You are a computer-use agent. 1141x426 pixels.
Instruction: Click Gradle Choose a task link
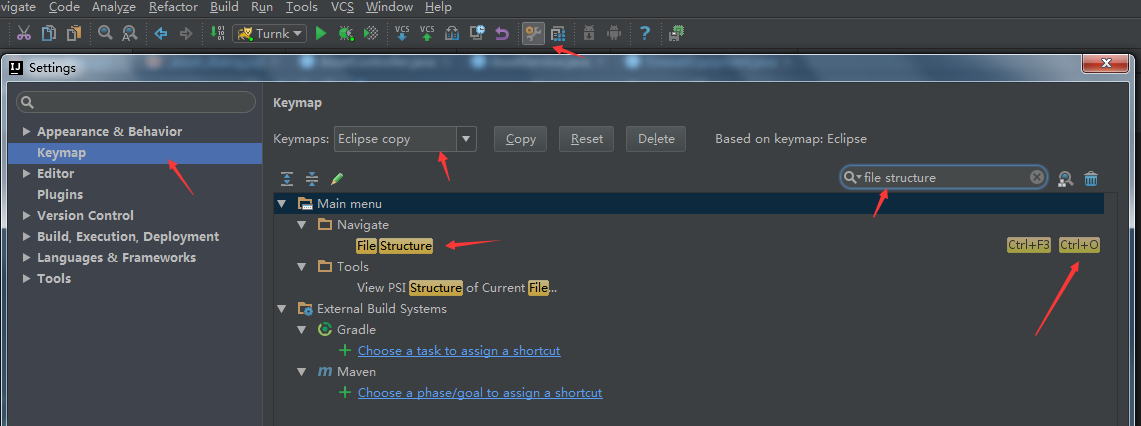click(459, 351)
